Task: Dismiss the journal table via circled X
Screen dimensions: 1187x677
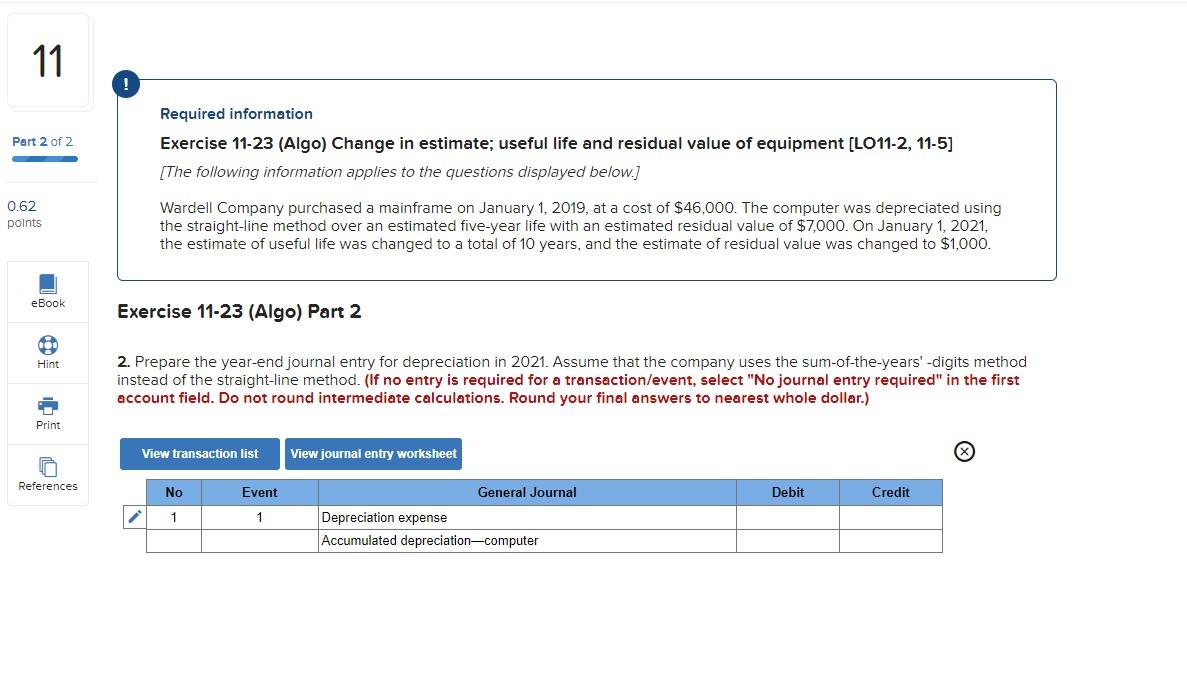Action: [x=963, y=452]
